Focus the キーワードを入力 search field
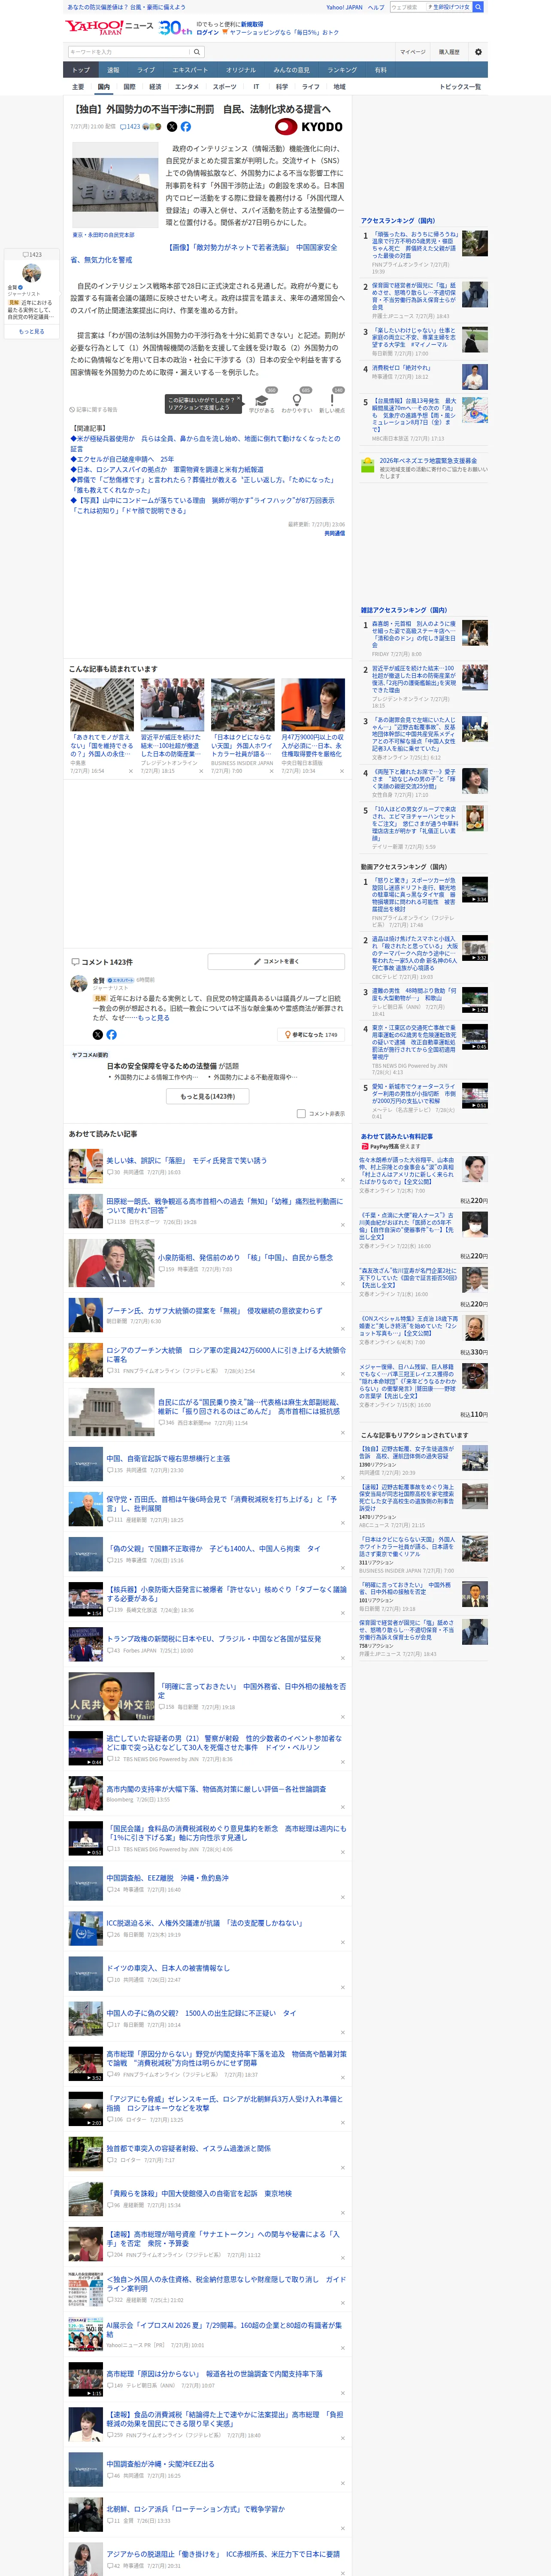The image size is (551, 2576). [x=129, y=52]
